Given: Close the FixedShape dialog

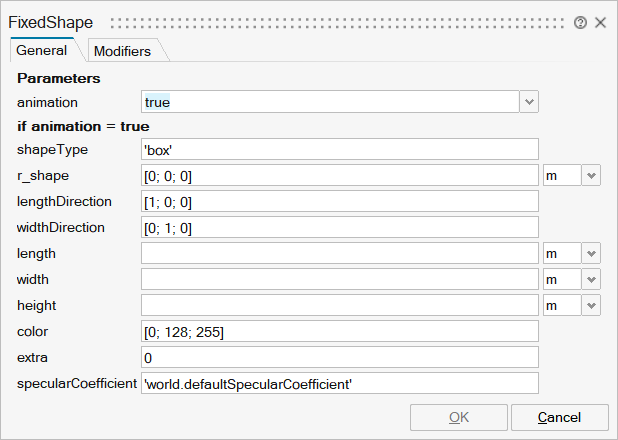Looking at the screenshot, I should click(x=600, y=22).
